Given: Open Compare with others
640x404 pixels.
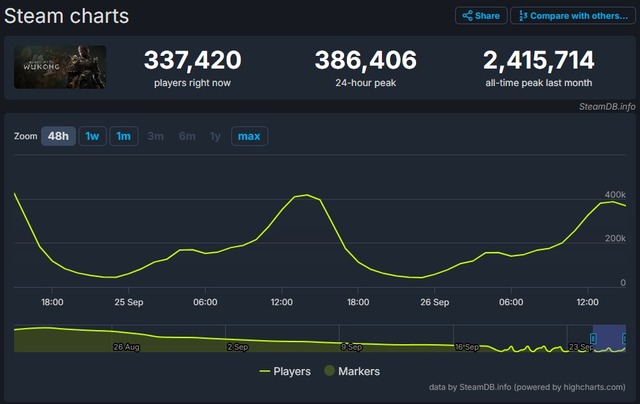Looking at the screenshot, I should coord(573,16).
